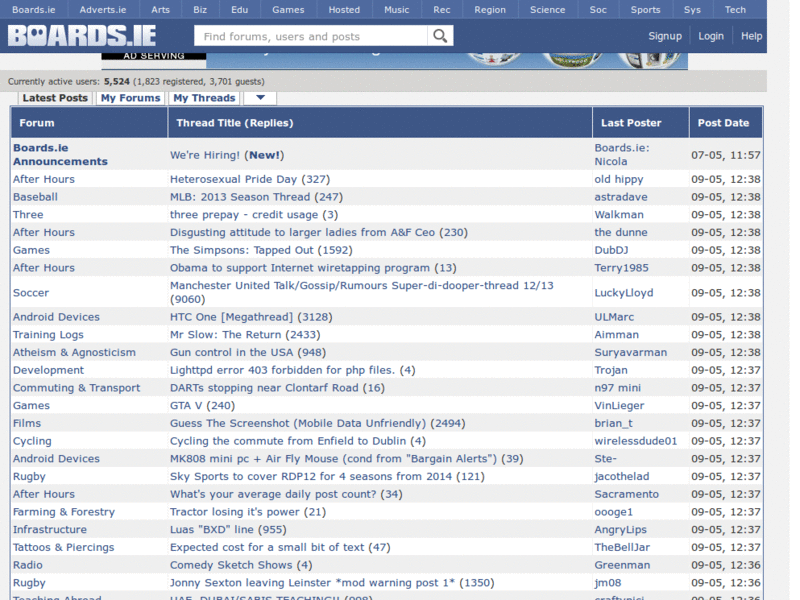This screenshot has width=800, height=600.
Task: Open the Lighttpd error 403 forbidden thread
Action: tap(283, 370)
